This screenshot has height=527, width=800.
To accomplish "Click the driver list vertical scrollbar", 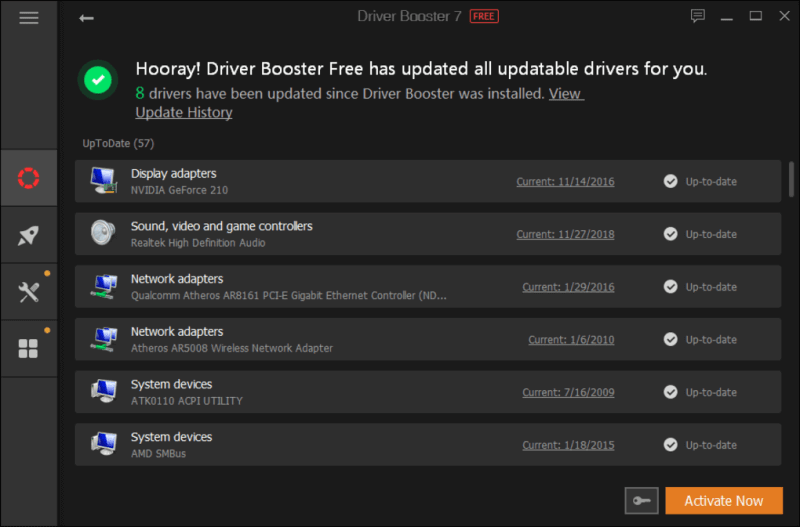I will 791,180.
